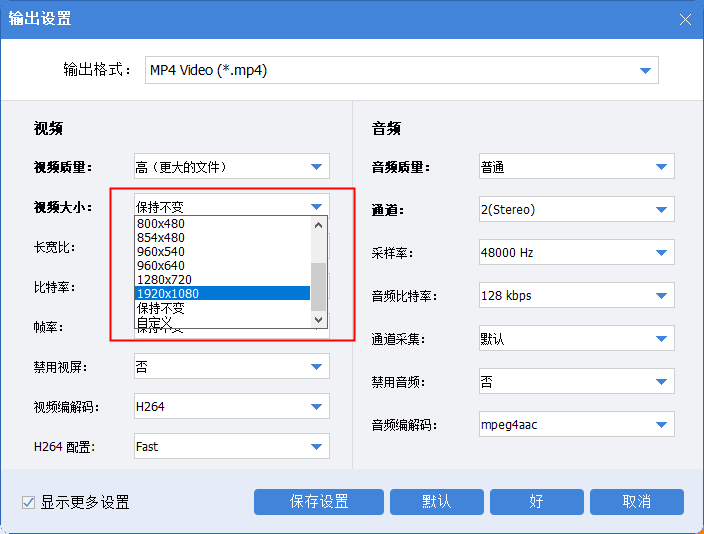This screenshot has height=534, width=704.
Task: Click the 好 confirm button
Action: [x=537, y=502]
